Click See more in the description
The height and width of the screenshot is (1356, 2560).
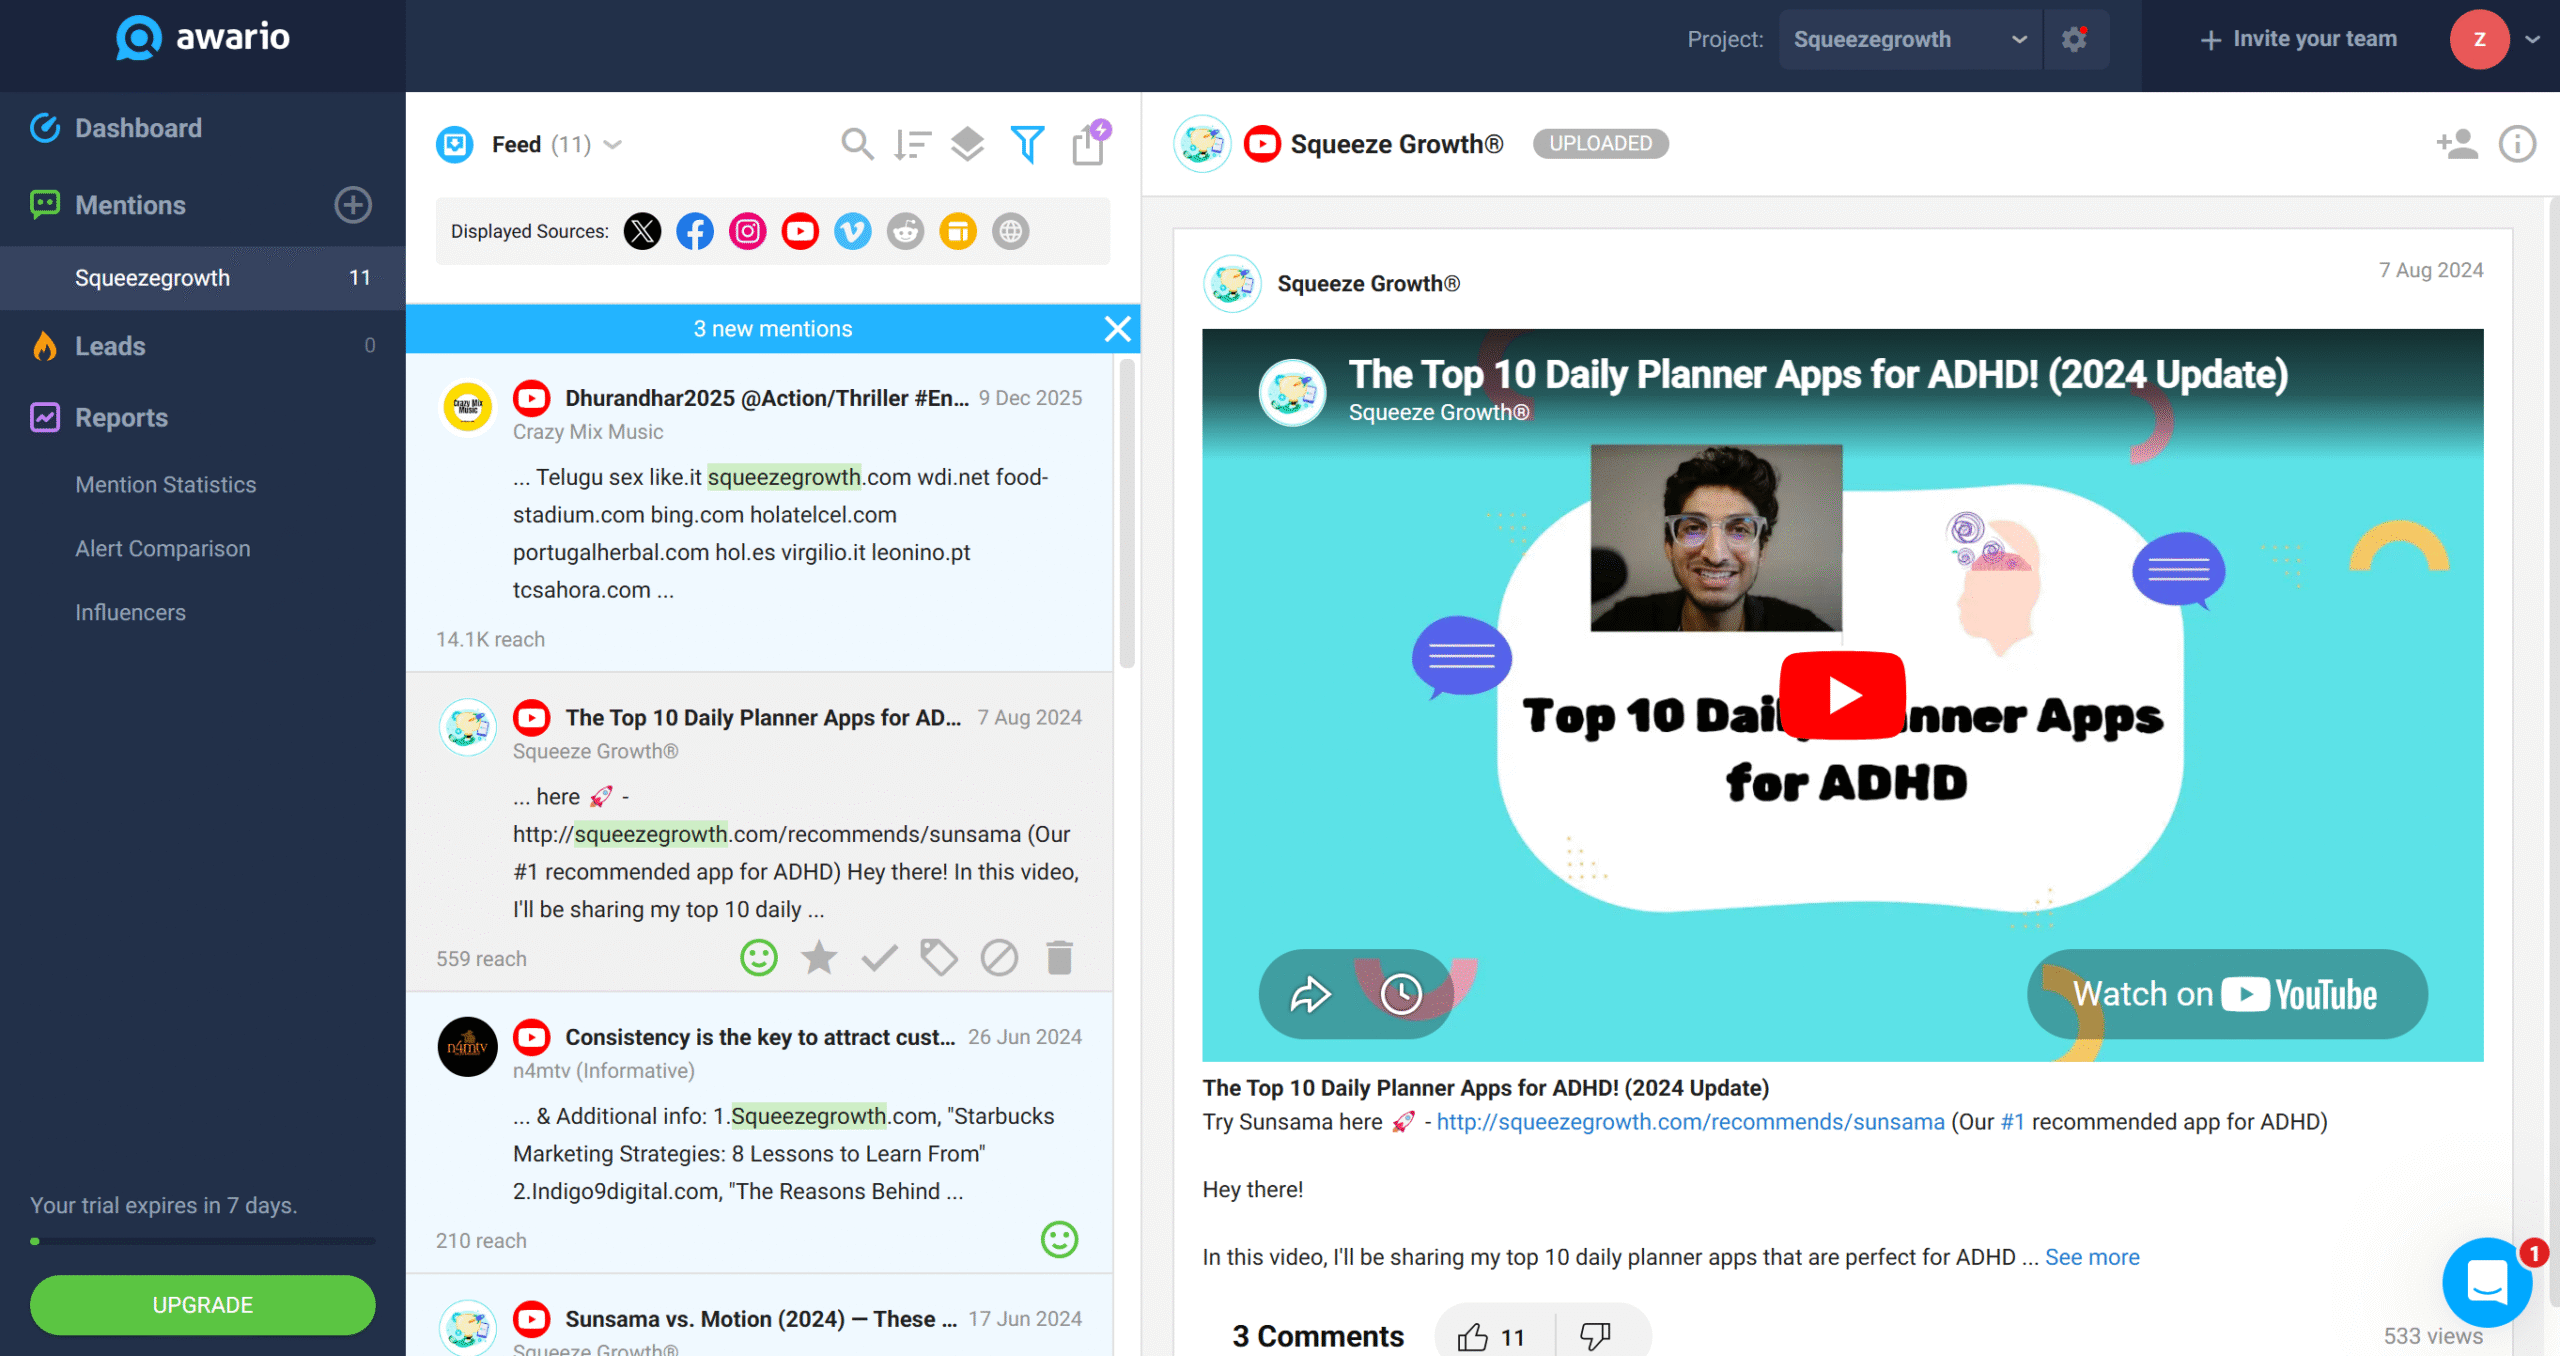click(2092, 1257)
